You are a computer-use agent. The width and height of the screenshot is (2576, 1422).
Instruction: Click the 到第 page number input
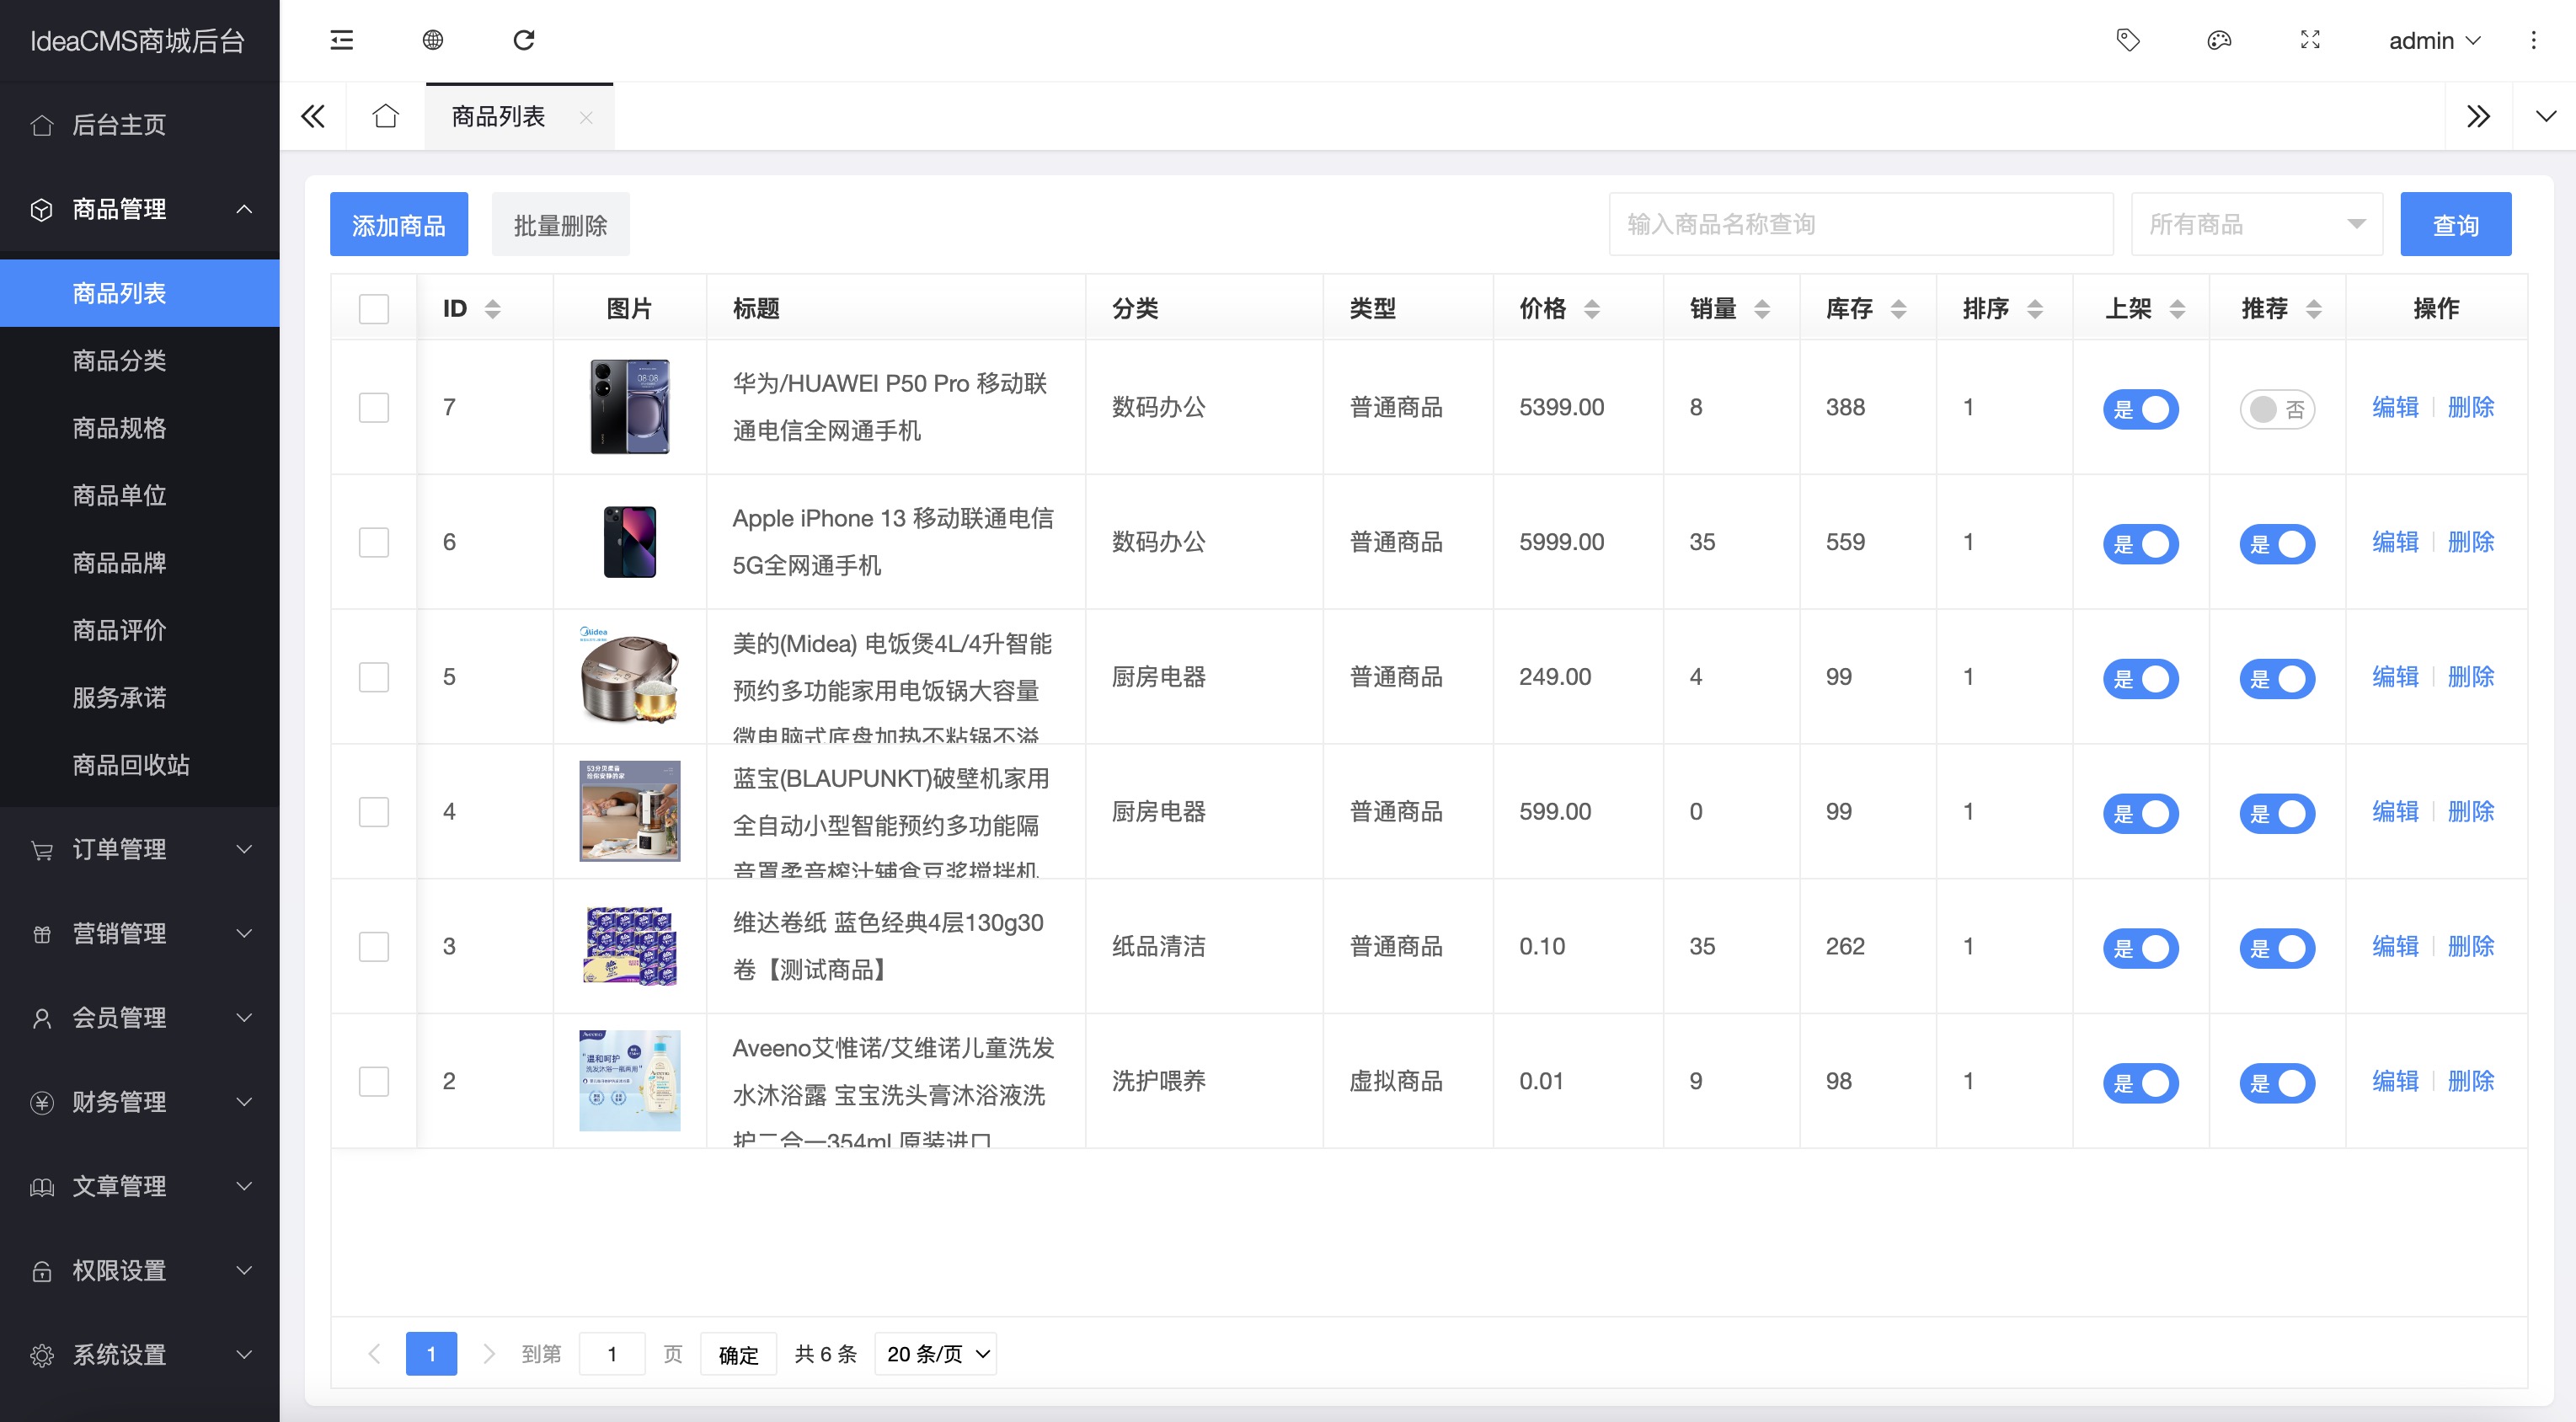coord(612,1354)
